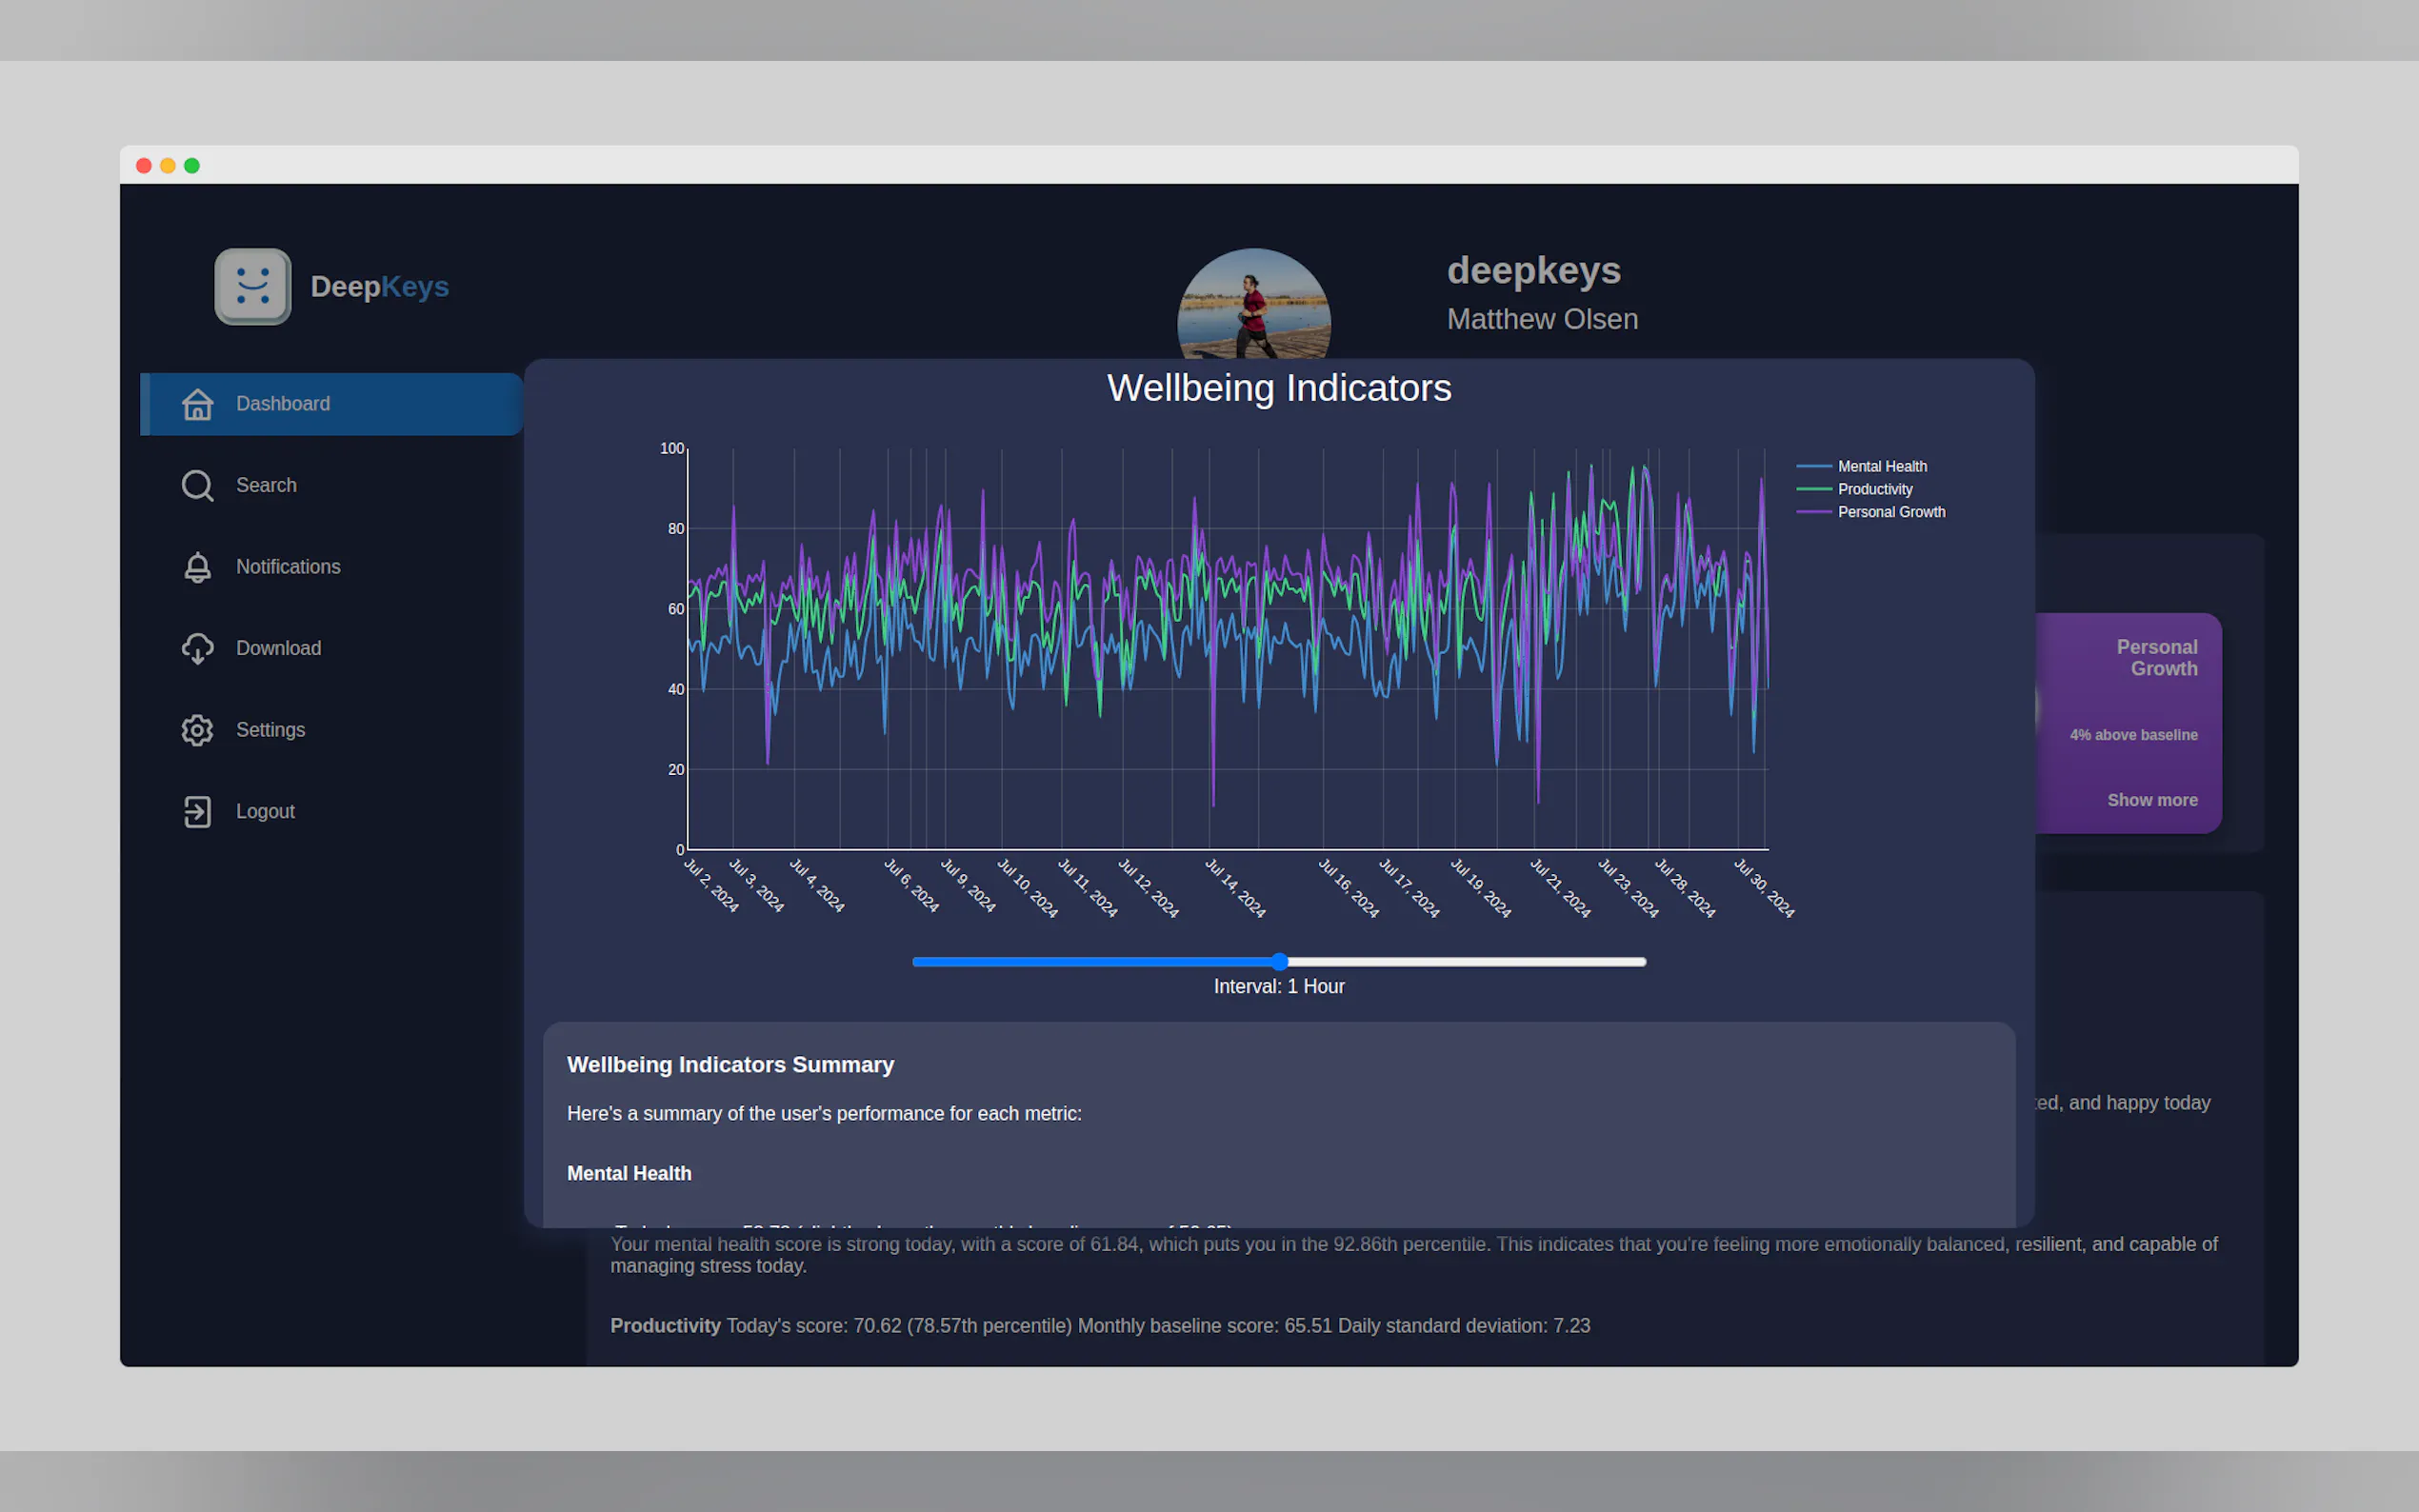Click the DeepKeys smiley logo icon

click(252, 287)
